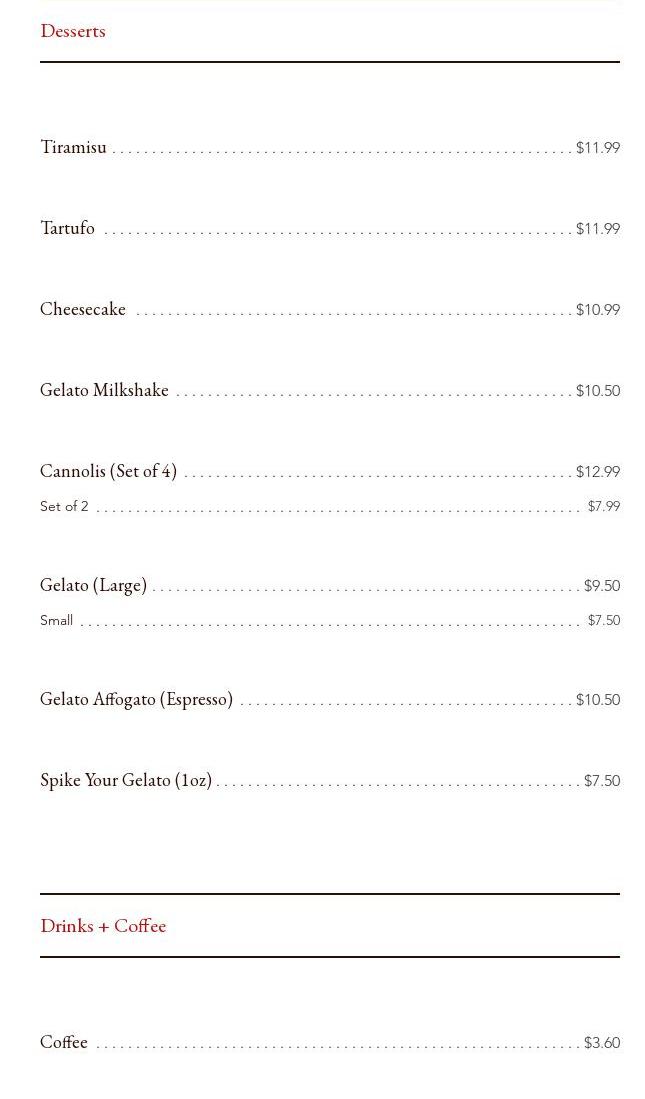Choose the Cheesecake menu entry
The height and width of the screenshot is (1099, 645).
tap(83, 309)
